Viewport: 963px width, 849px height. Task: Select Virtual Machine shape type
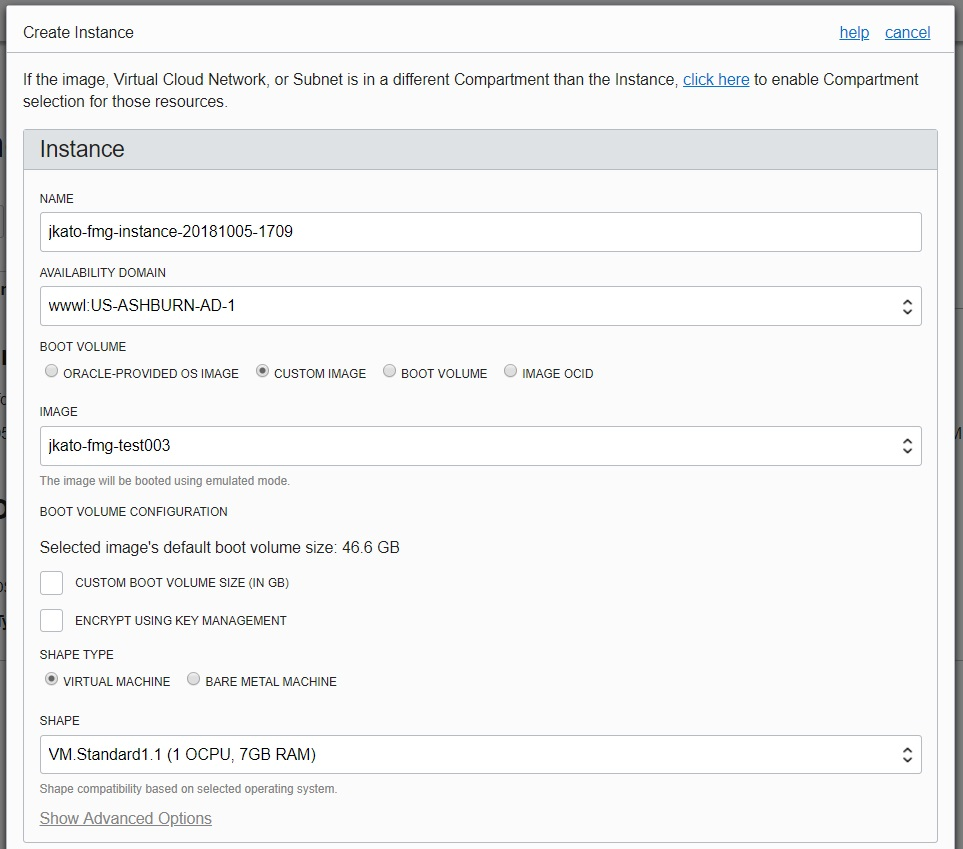point(52,680)
